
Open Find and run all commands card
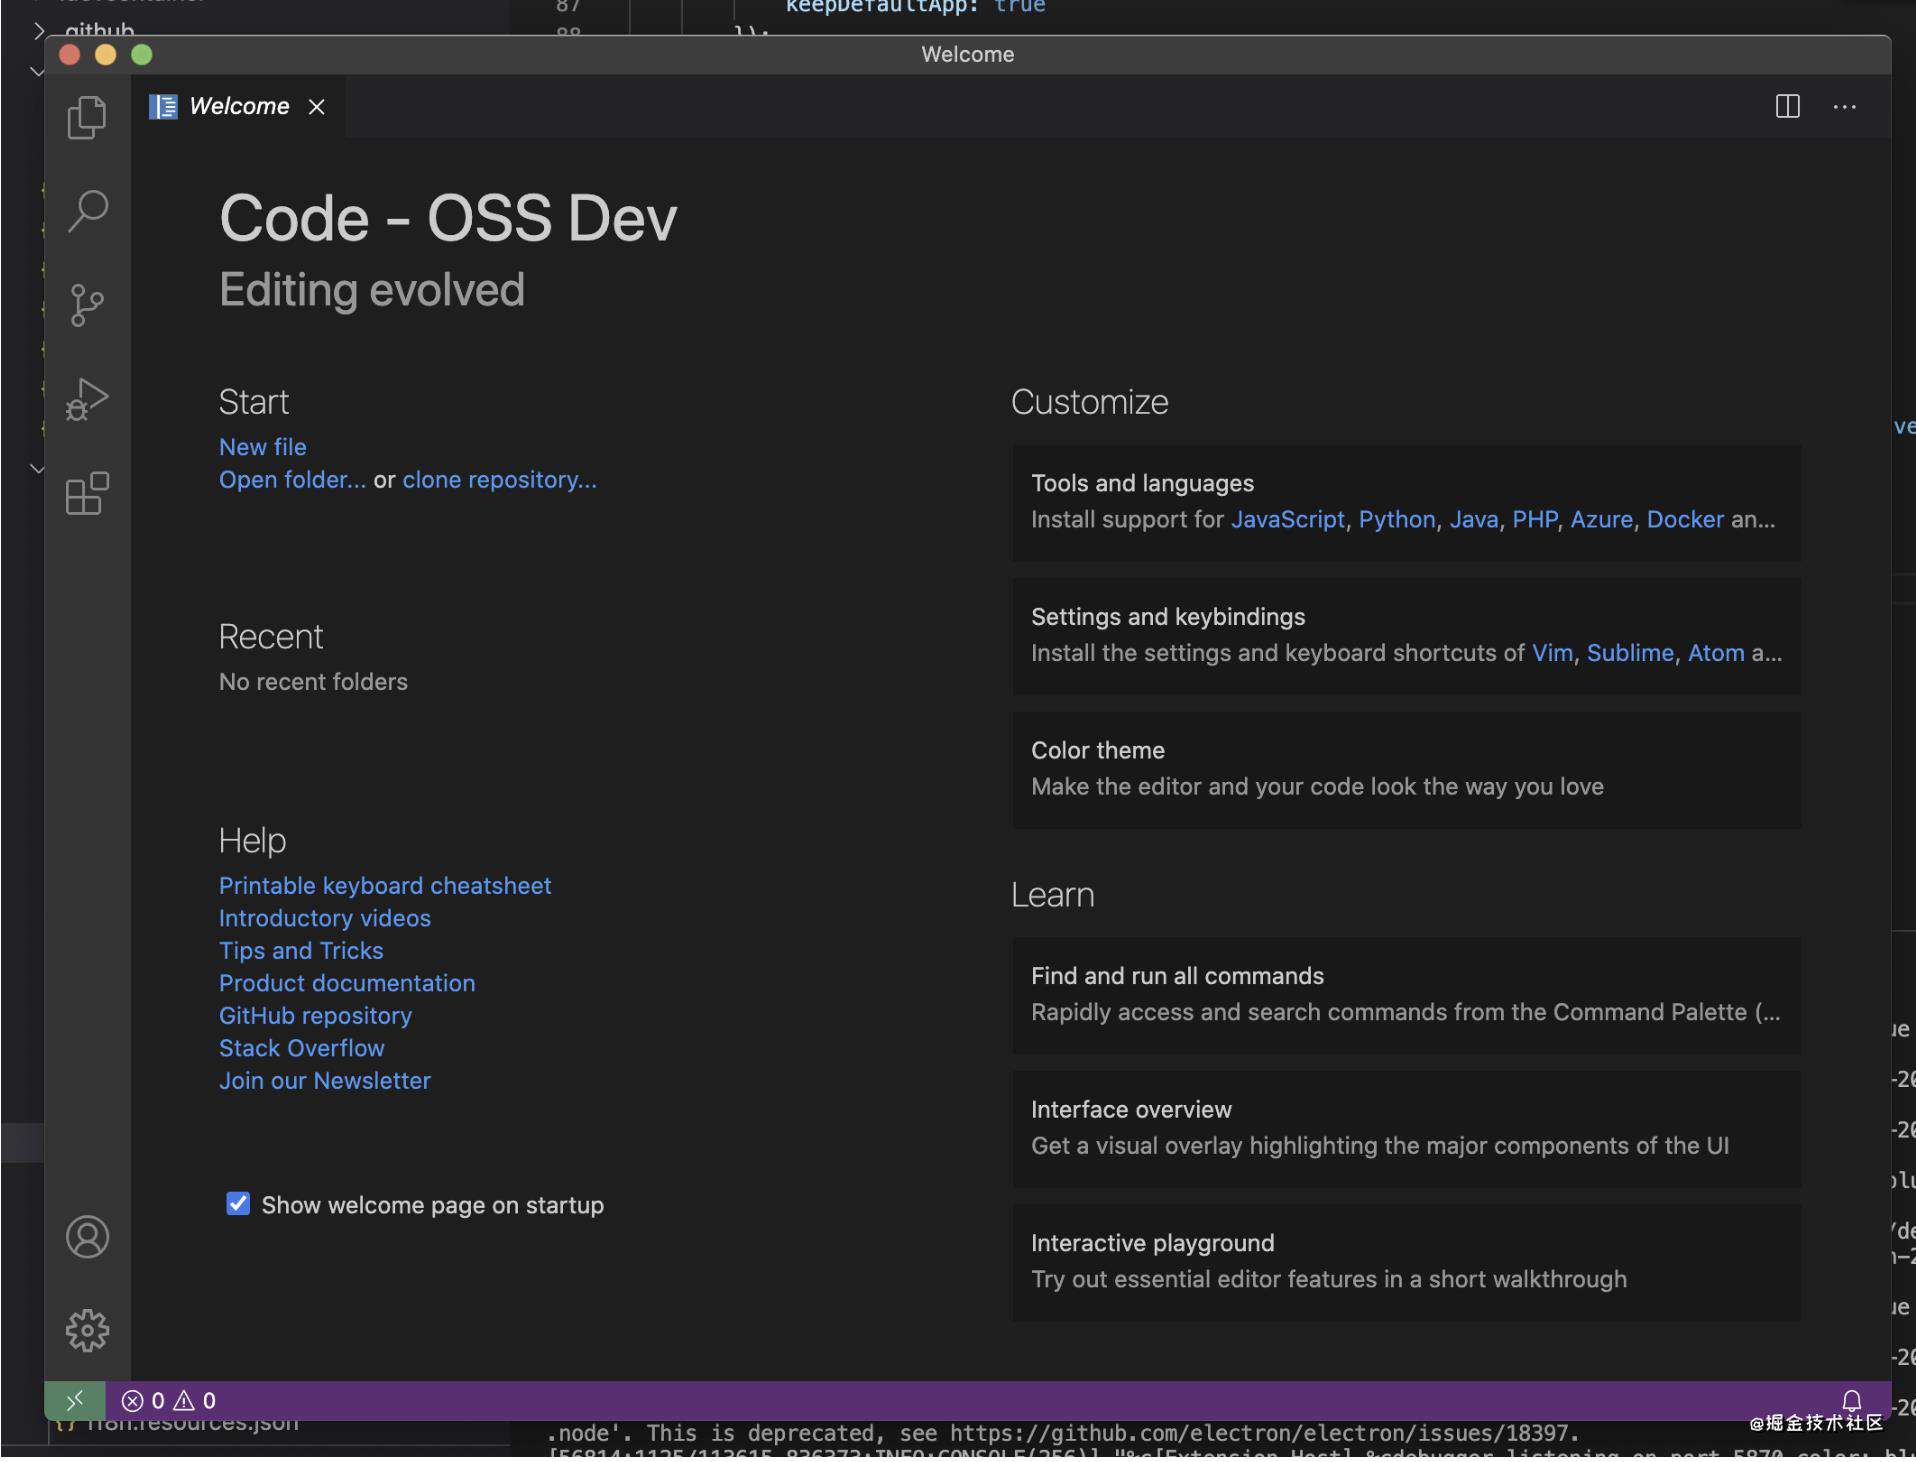tap(1406, 996)
